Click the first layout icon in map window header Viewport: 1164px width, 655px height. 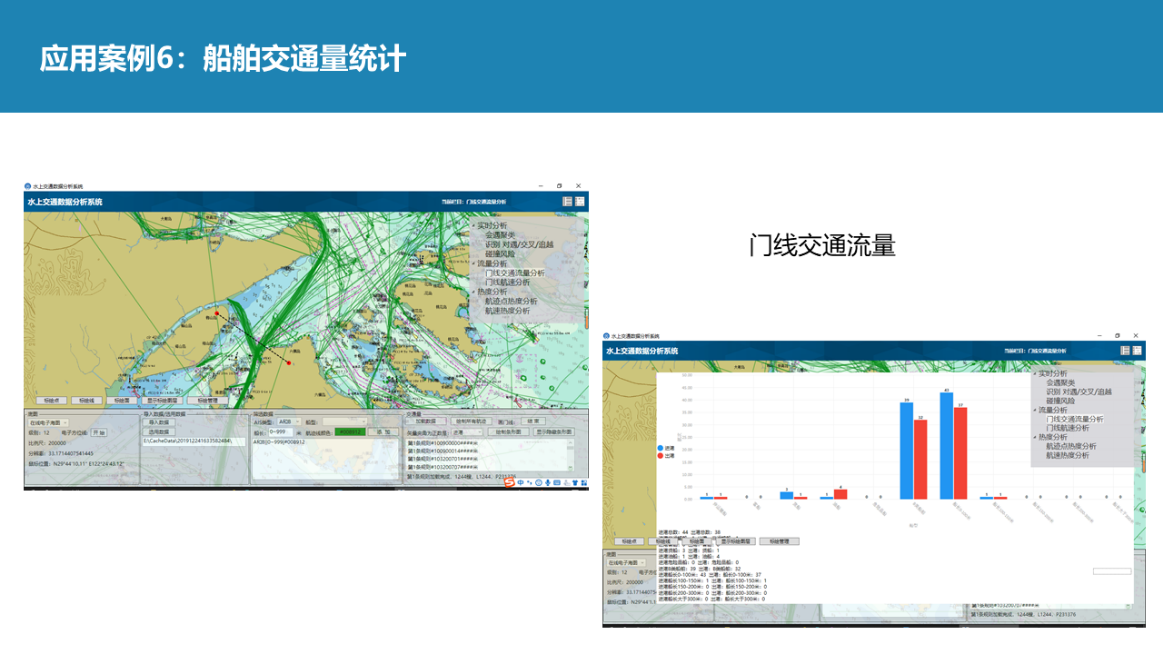pyautogui.click(x=567, y=202)
